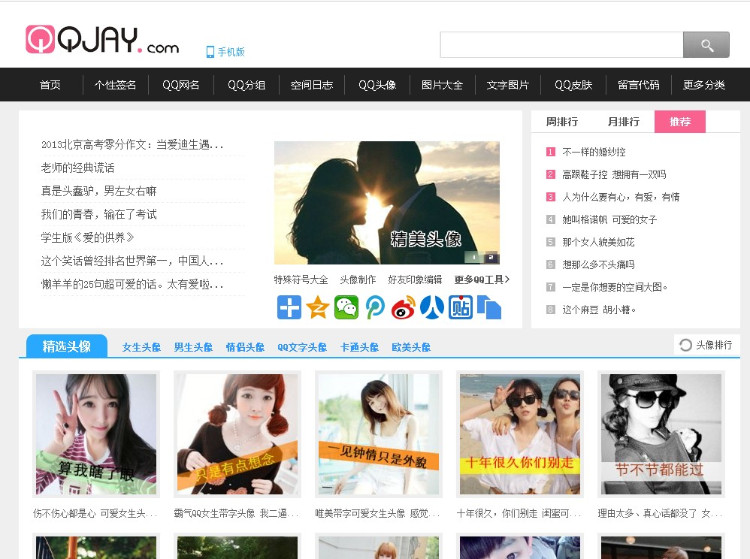This screenshot has width=750, height=559.
Task: Open the 留言代码 menu item
Action: [638, 85]
